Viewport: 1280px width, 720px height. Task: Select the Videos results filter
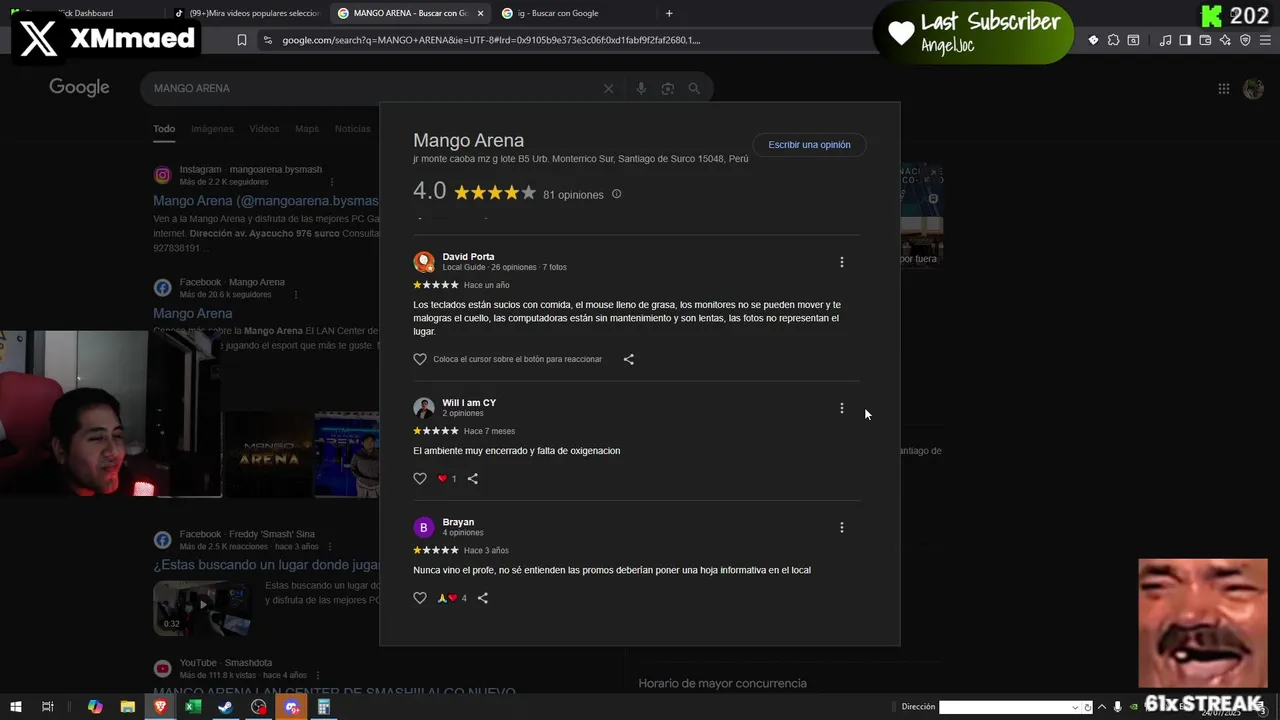(x=264, y=129)
